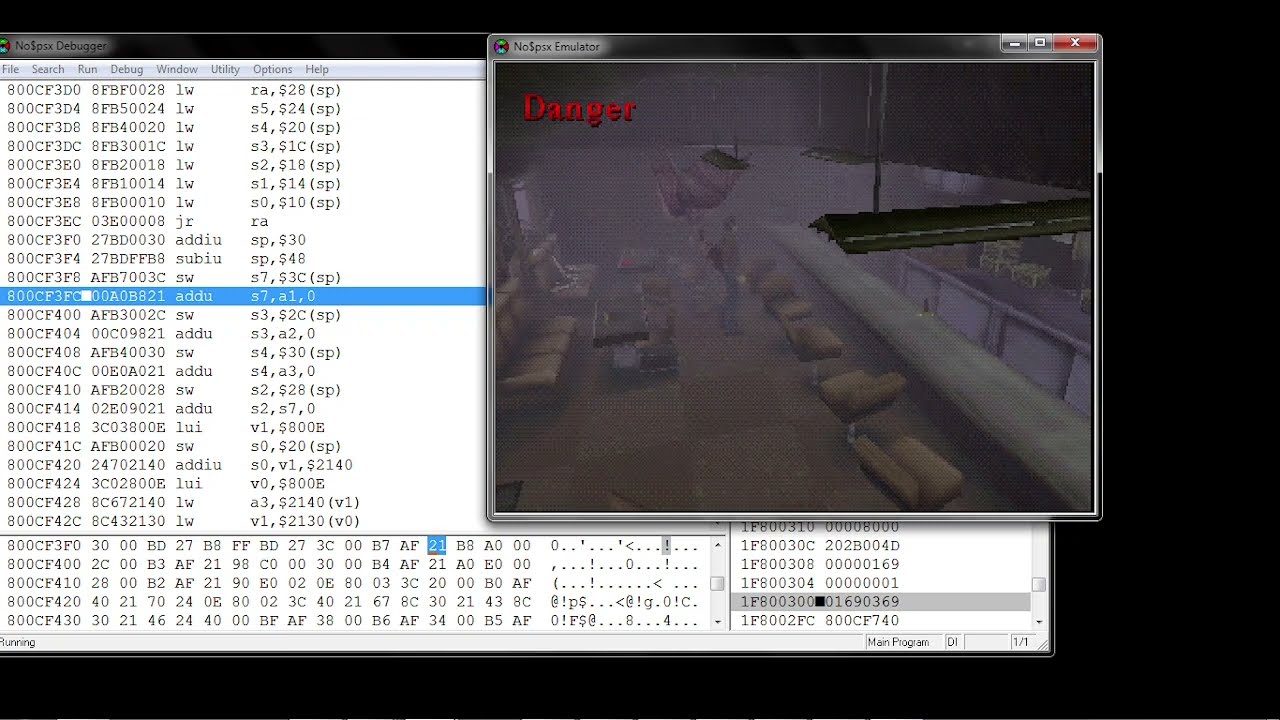This screenshot has width=1280, height=720.
Task: Select line 800CF410 sw s2,$28(sp)
Action: (243, 390)
